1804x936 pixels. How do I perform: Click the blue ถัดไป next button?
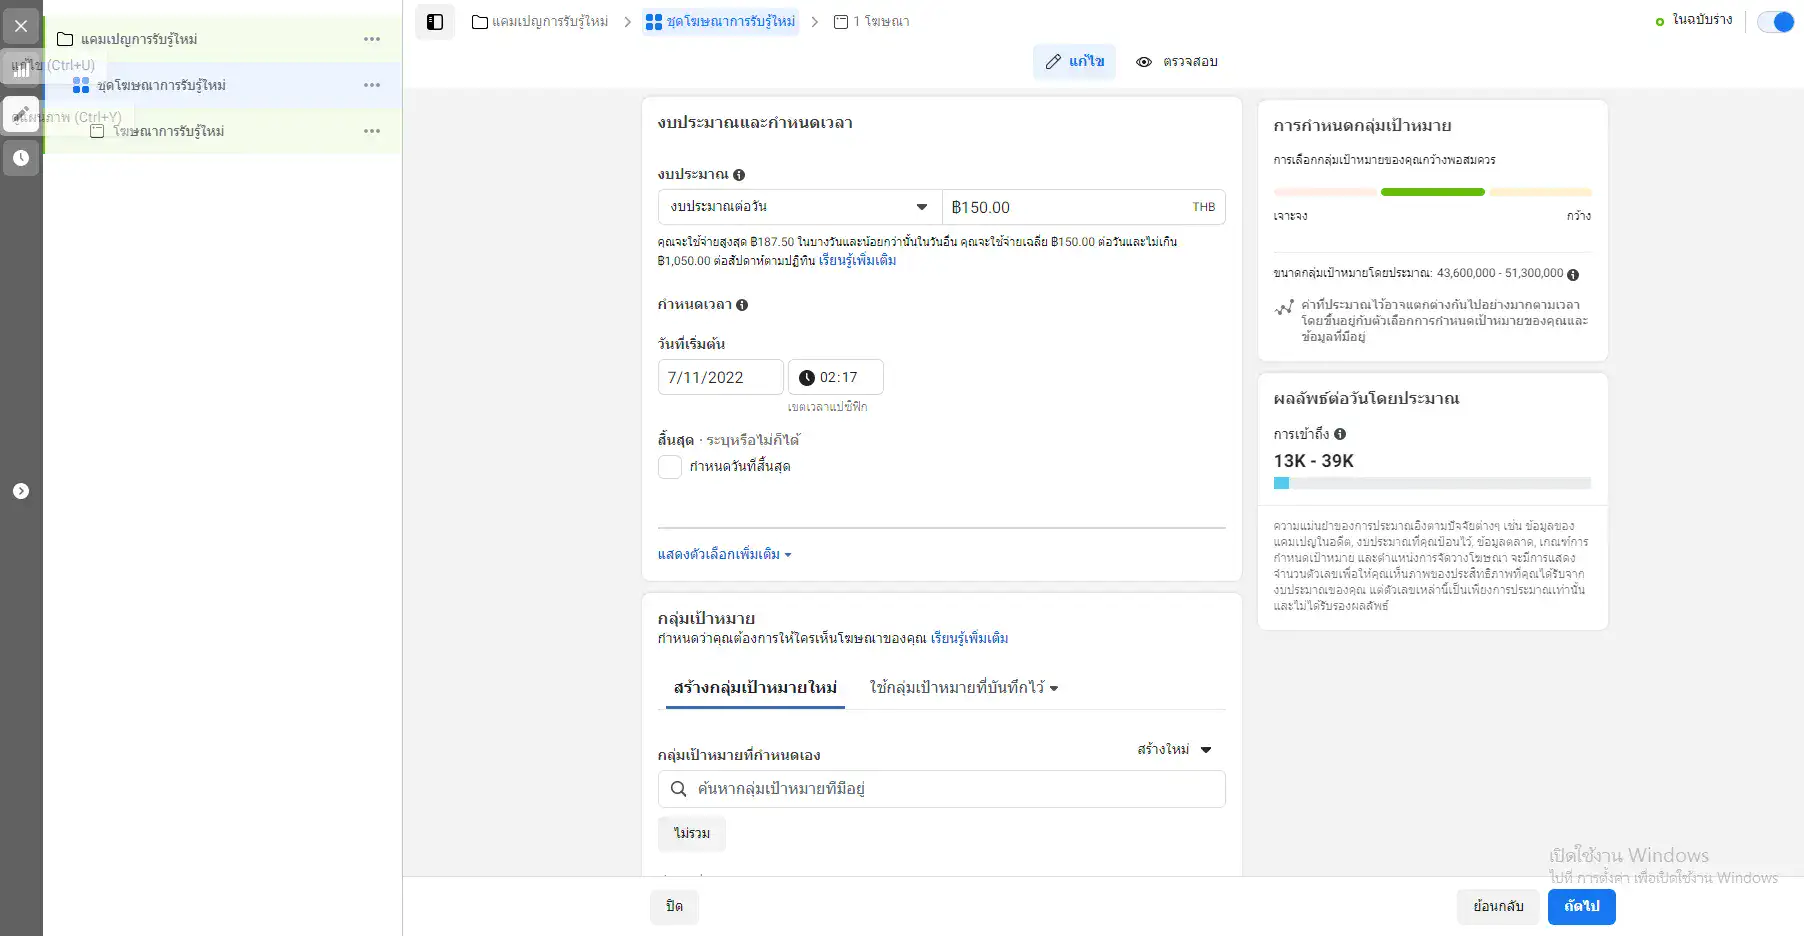tap(1581, 906)
